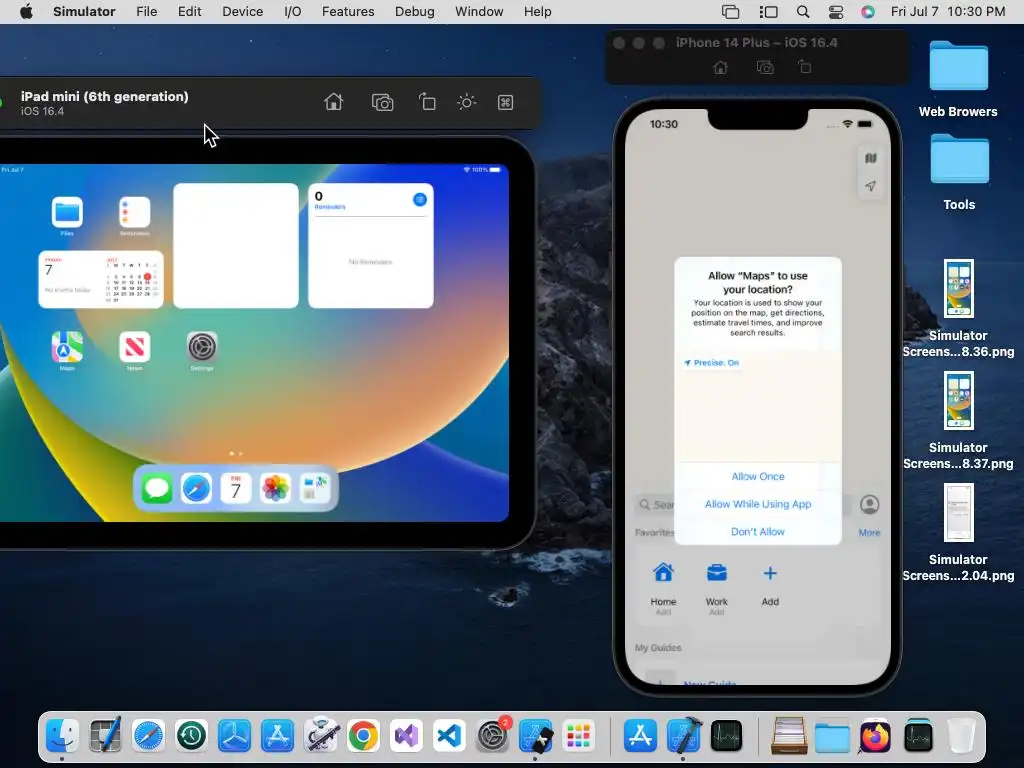Open System Preferences from the Mac dock
1024x768 pixels.
click(492, 736)
